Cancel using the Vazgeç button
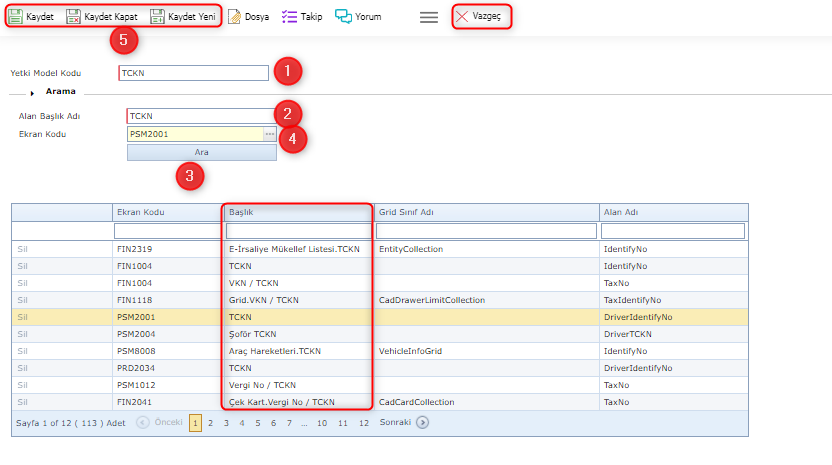The height and width of the screenshot is (465, 832). (482, 17)
